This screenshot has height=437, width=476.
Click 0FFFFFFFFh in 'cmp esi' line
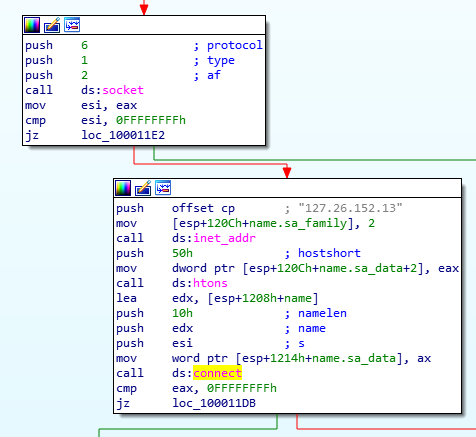[x=151, y=120]
